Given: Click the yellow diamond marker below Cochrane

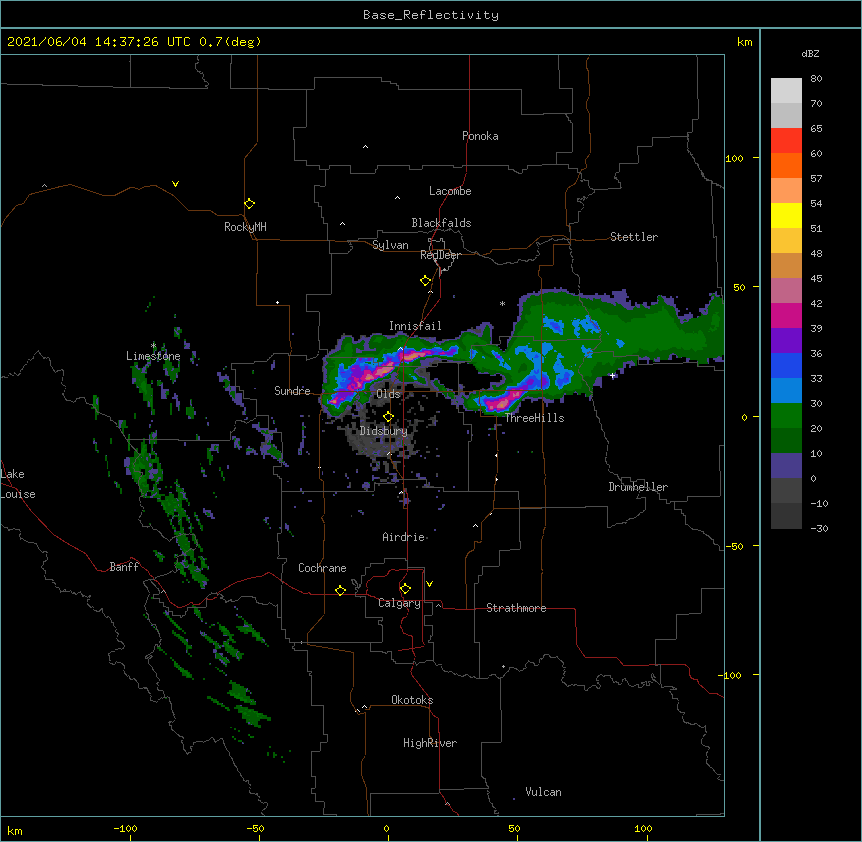Looking at the screenshot, I should (x=340, y=590).
